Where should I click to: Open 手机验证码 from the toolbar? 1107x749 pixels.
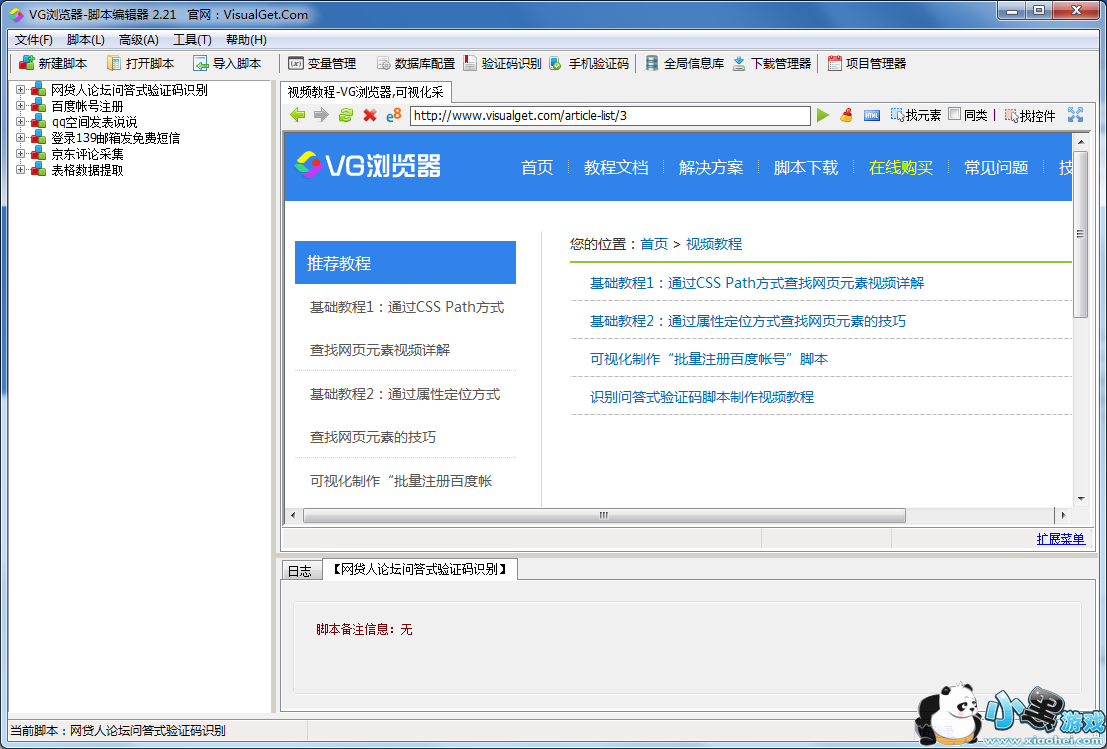589,64
